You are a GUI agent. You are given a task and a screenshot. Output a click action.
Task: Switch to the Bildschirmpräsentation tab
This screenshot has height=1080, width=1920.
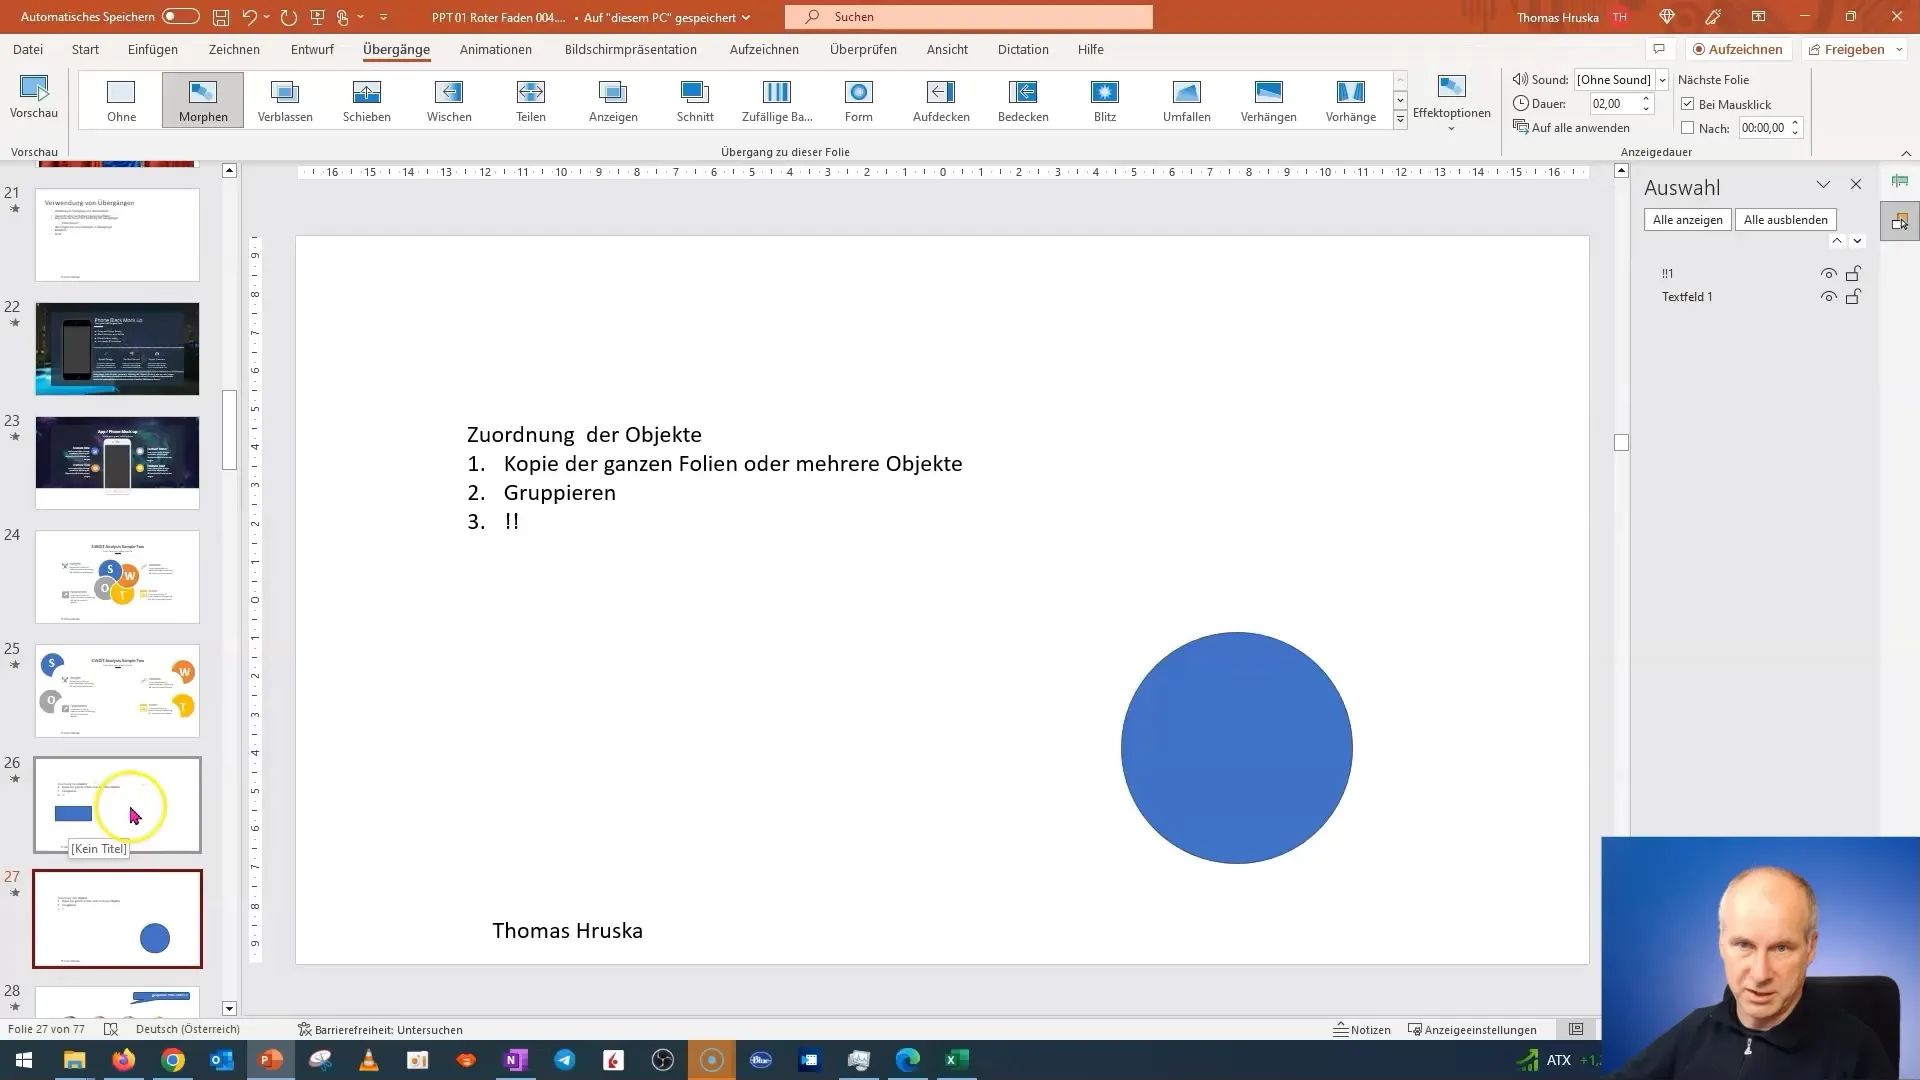pos(631,49)
